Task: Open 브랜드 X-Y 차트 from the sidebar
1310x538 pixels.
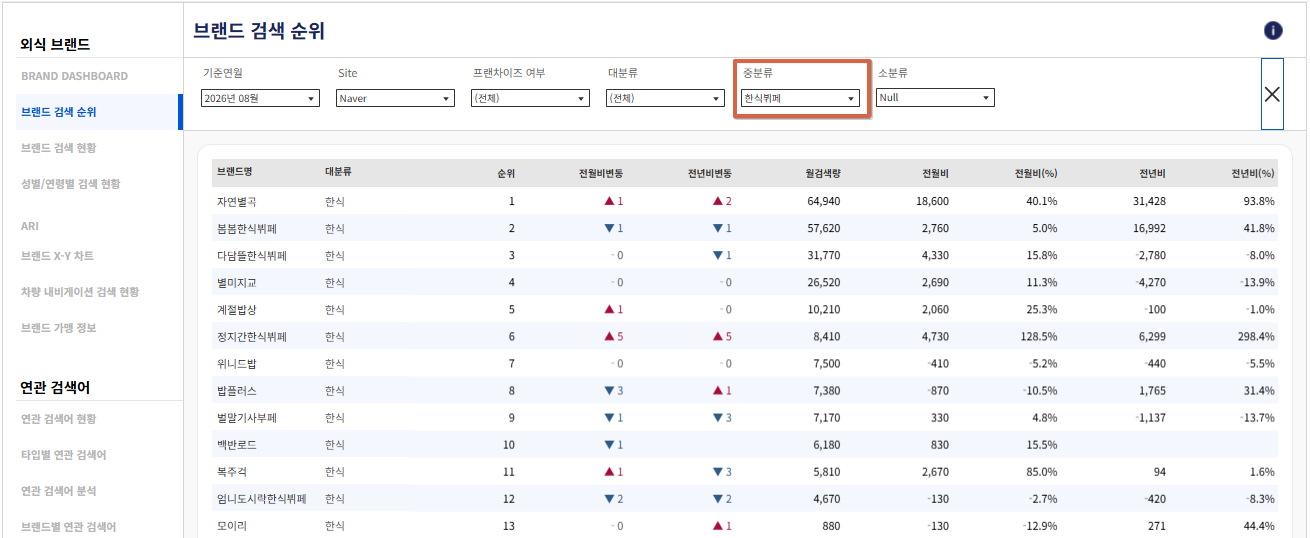Action: (x=57, y=256)
